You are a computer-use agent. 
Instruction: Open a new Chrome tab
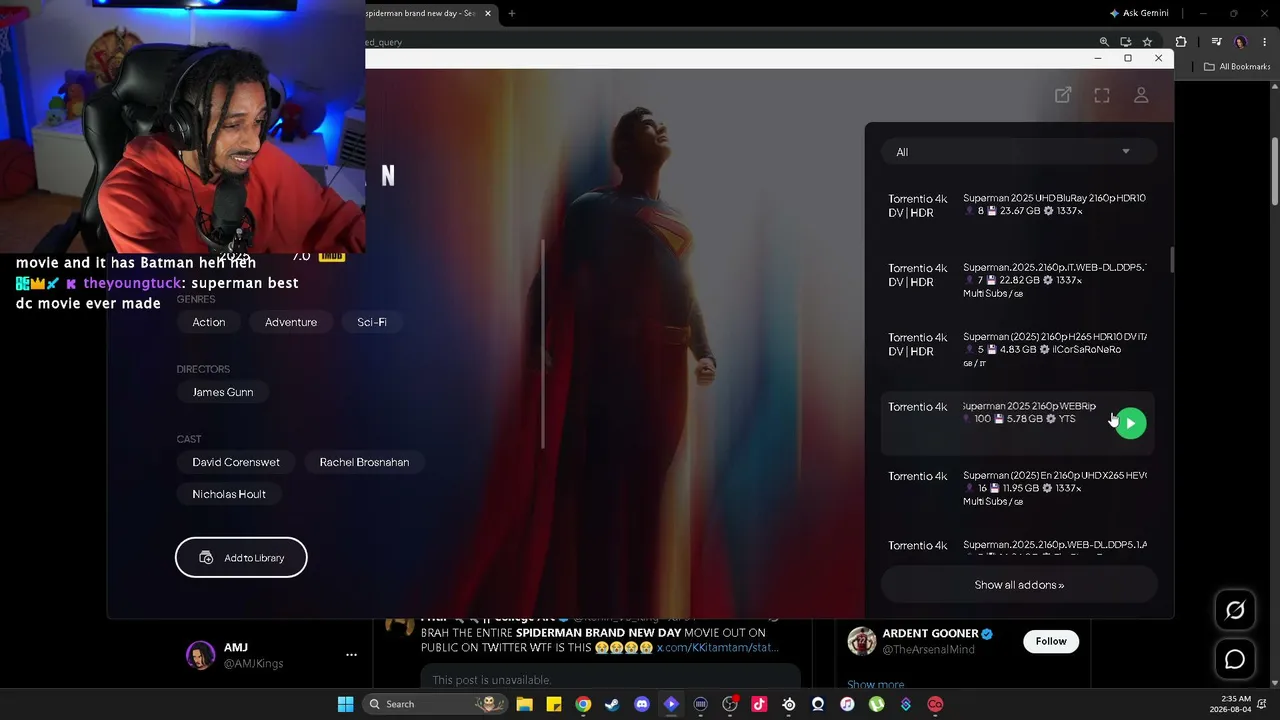[512, 13]
